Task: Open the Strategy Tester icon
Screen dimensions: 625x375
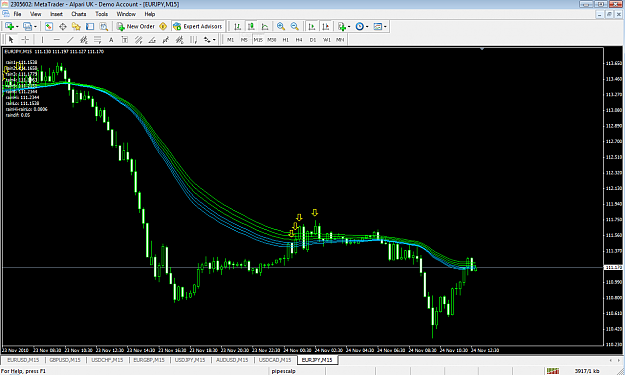Action: click(104, 26)
